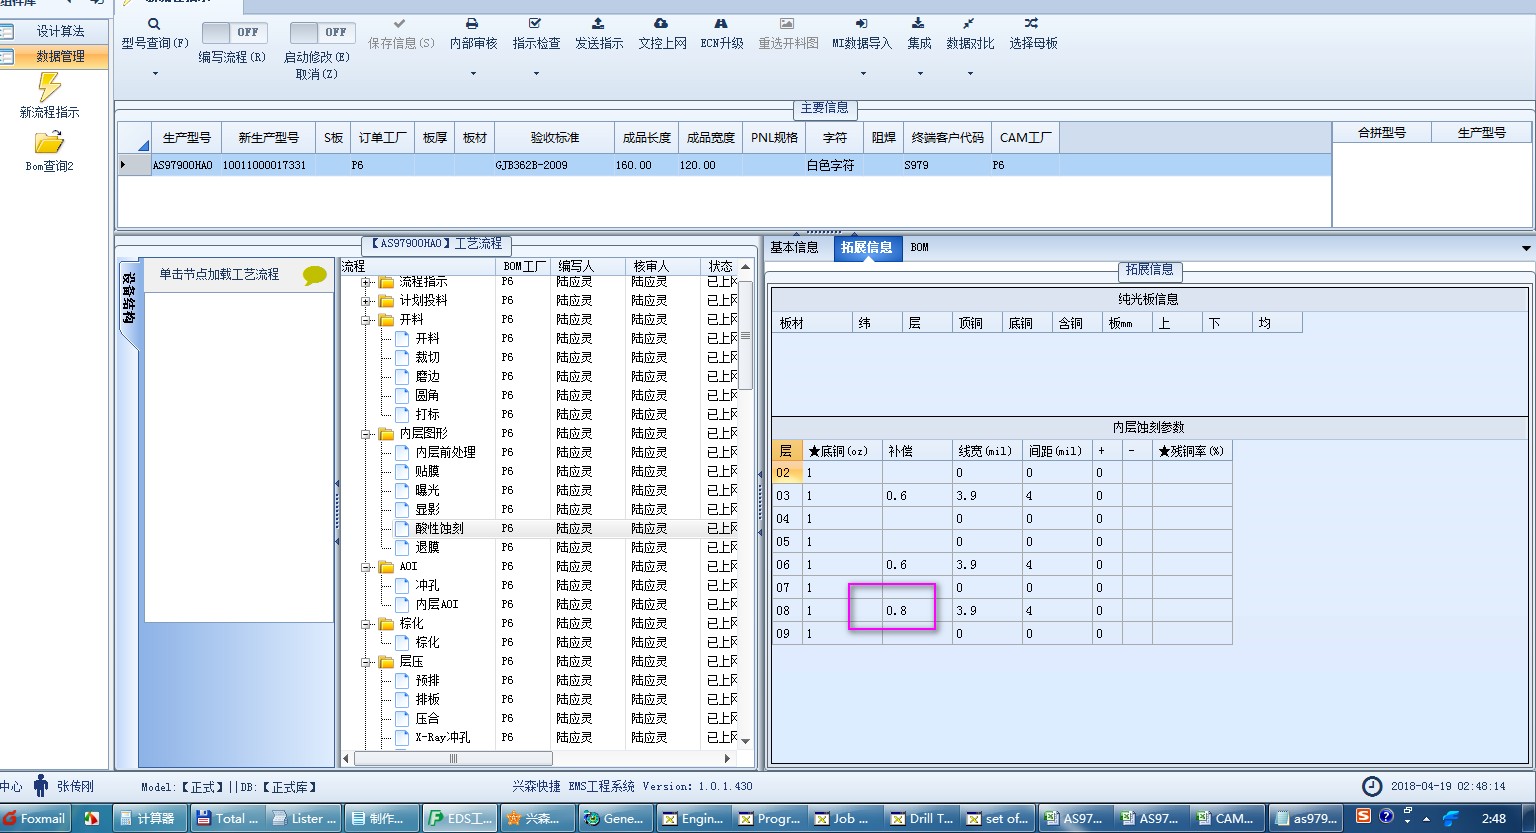1536x833 pixels.
Task: Open 内部审核 printer-icon button
Action: pos(473,34)
